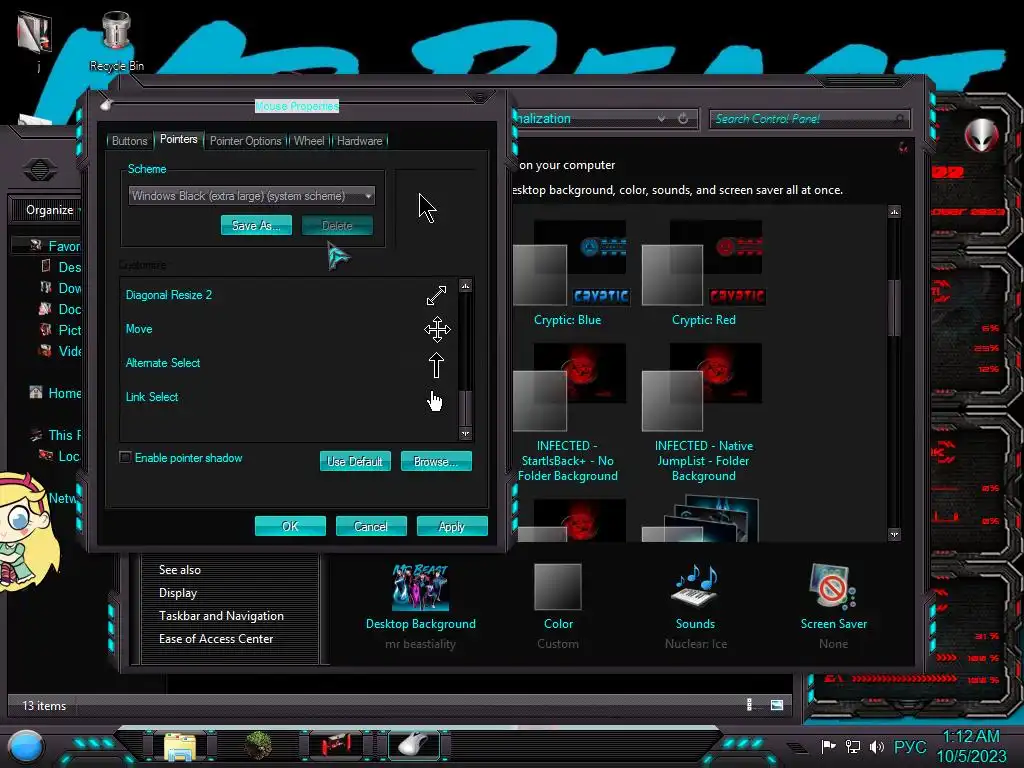This screenshot has width=1024, height=768.
Task: Switch to large thumbnails view icon
Action: click(x=776, y=705)
